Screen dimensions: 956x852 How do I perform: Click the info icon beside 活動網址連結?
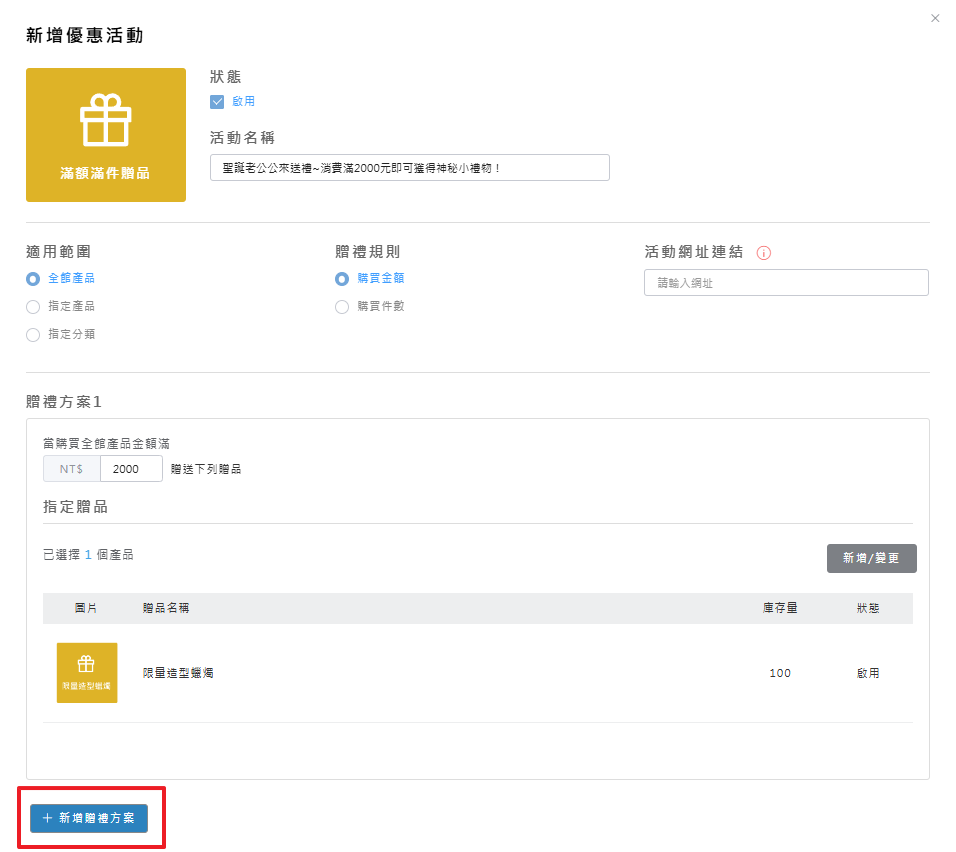click(x=764, y=253)
